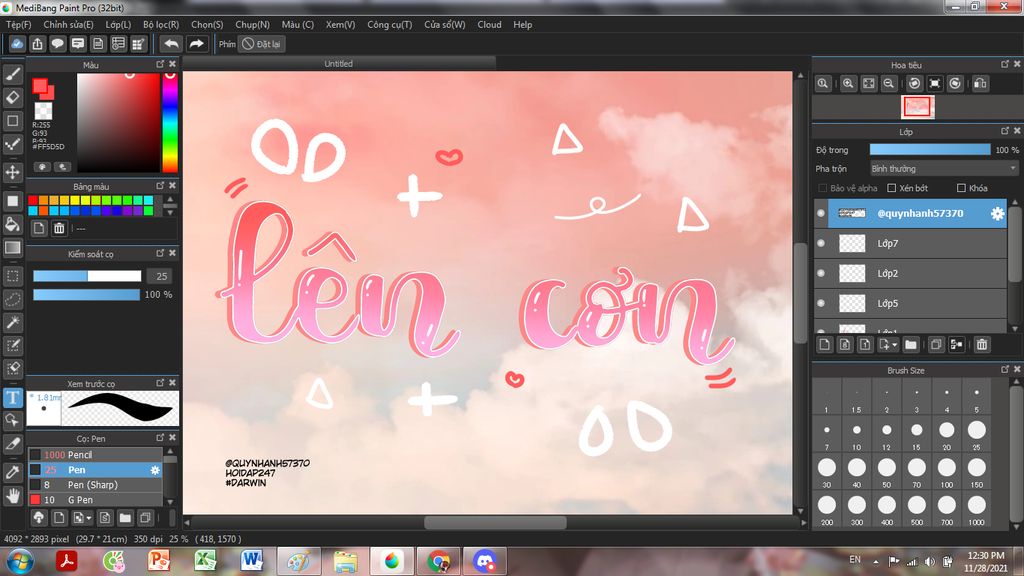Select the Eraser tool
Screen dimensions: 1024x576
point(12,98)
